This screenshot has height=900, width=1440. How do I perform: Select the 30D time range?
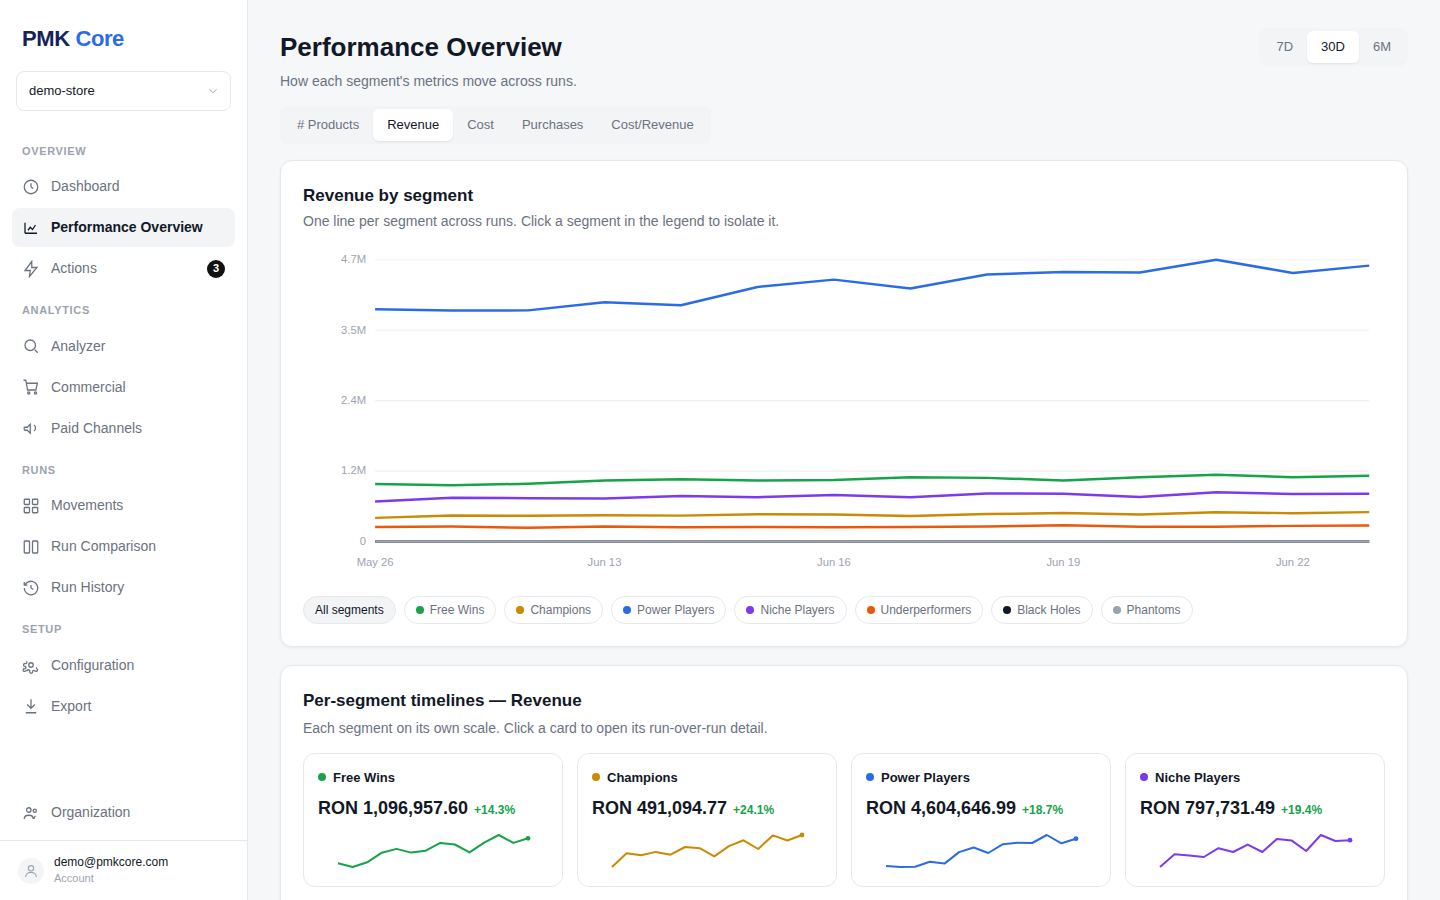pyautogui.click(x=1333, y=47)
